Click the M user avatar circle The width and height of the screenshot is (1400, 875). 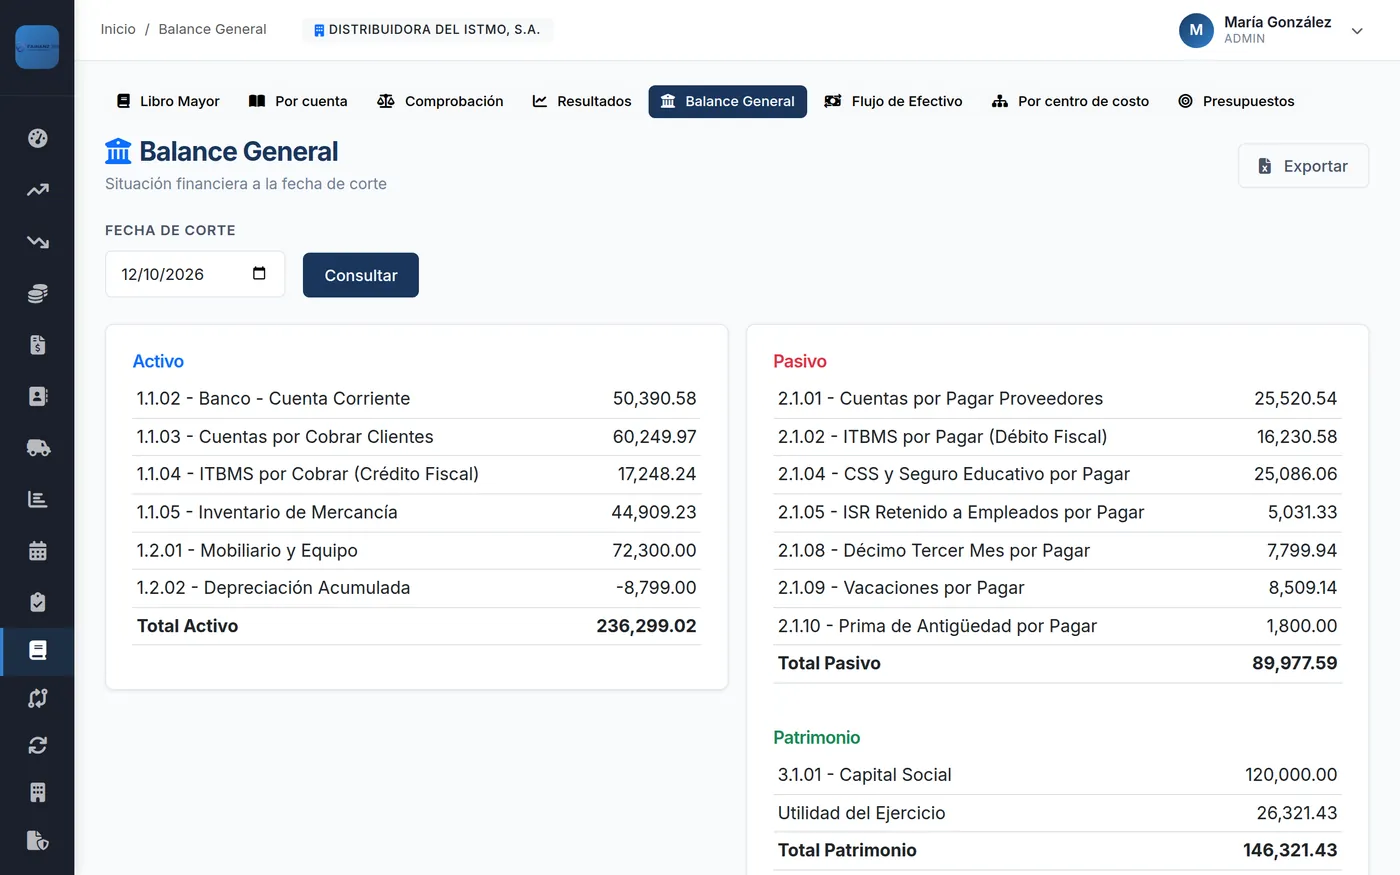point(1196,30)
